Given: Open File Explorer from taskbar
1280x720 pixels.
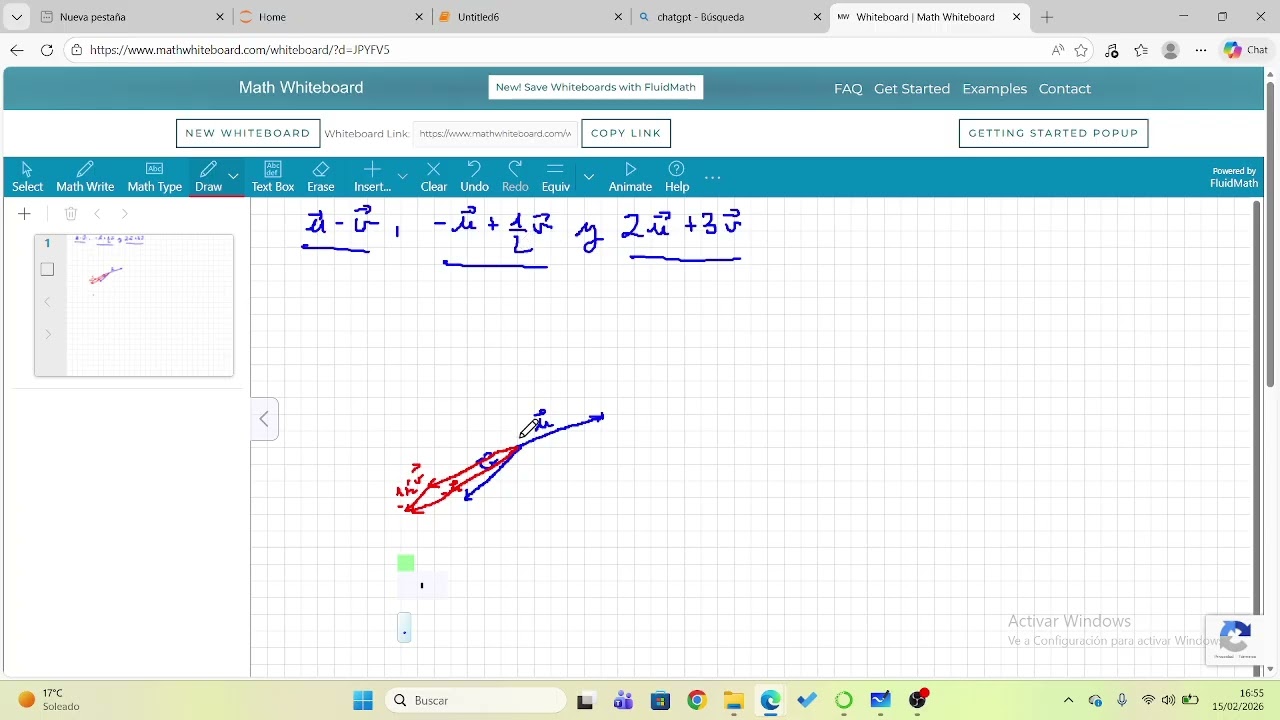Looking at the screenshot, I should tap(733, 700).
